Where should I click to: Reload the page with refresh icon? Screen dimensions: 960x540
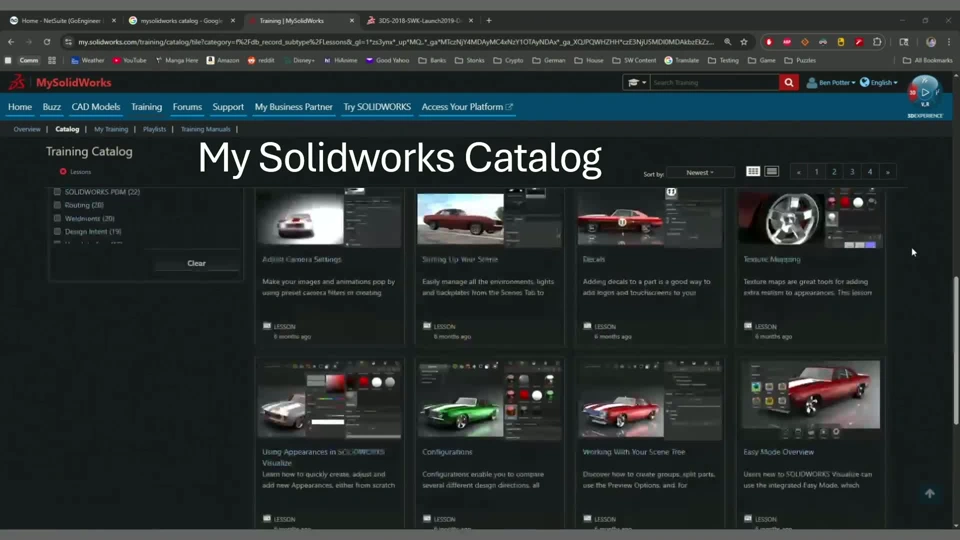pyautogui.click(x=47, y=42)
